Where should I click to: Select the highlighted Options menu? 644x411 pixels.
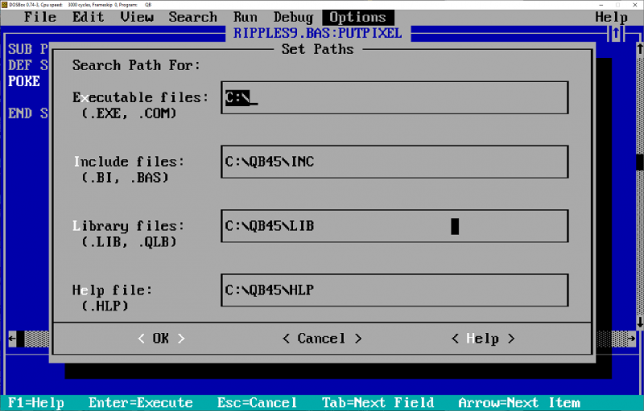(x=357, y=17)
